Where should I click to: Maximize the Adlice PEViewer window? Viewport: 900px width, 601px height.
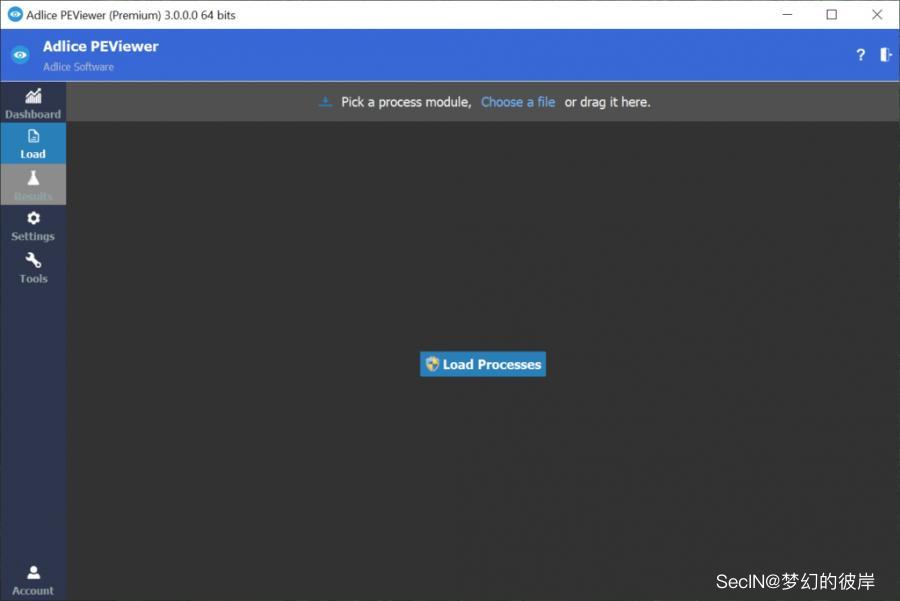(832, 14)
